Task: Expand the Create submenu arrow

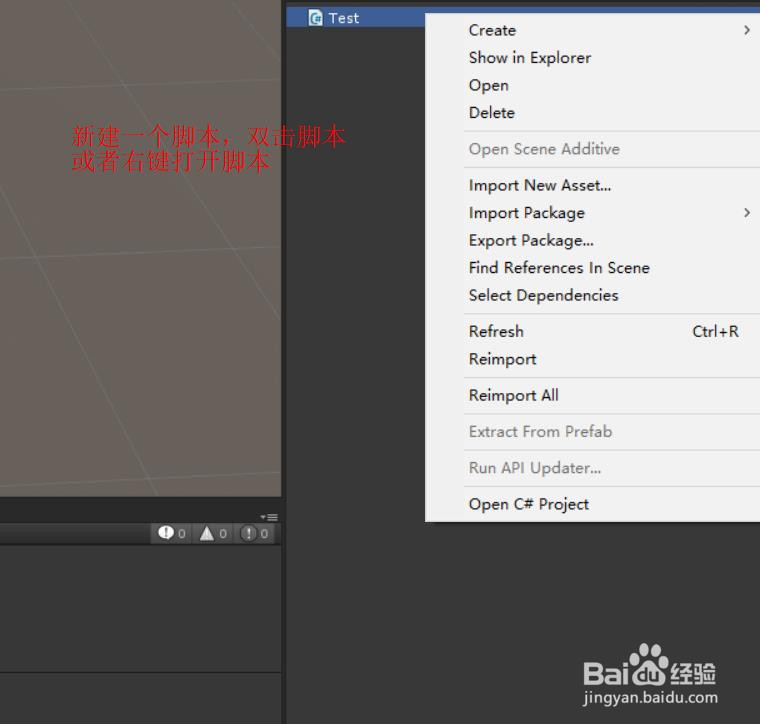Action: pyautogui.click(x=746, y=31)
